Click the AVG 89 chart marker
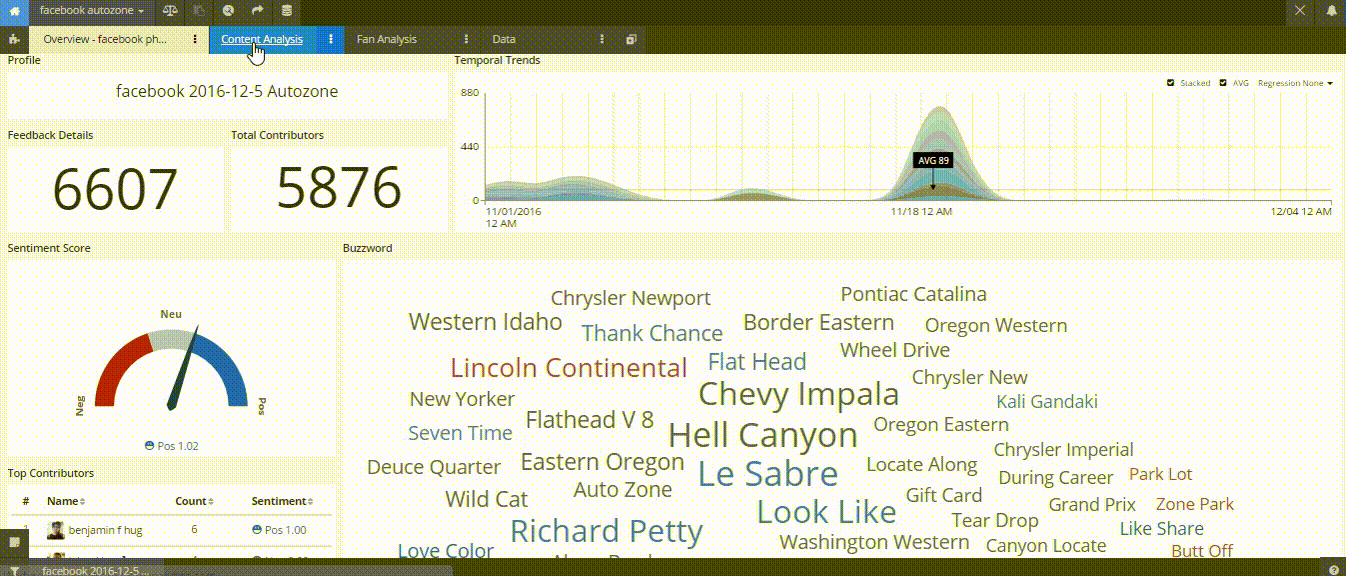Image resolution: width=1346 pixels, height=576 pixels. (932, 160)
